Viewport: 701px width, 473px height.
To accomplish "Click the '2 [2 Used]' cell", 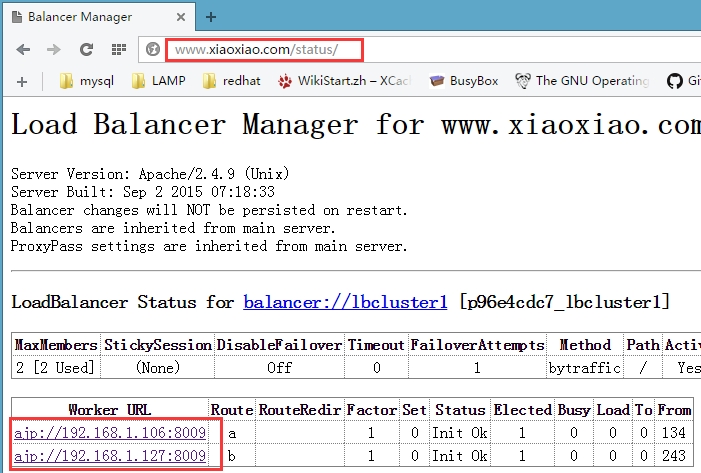I will (x=55, y=367).
